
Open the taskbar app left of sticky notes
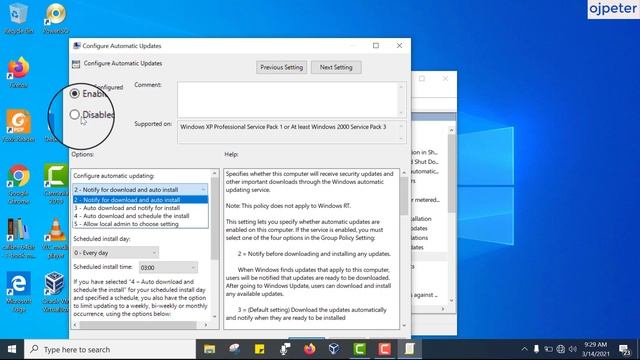pyautogui.click(x=234, y=349)
